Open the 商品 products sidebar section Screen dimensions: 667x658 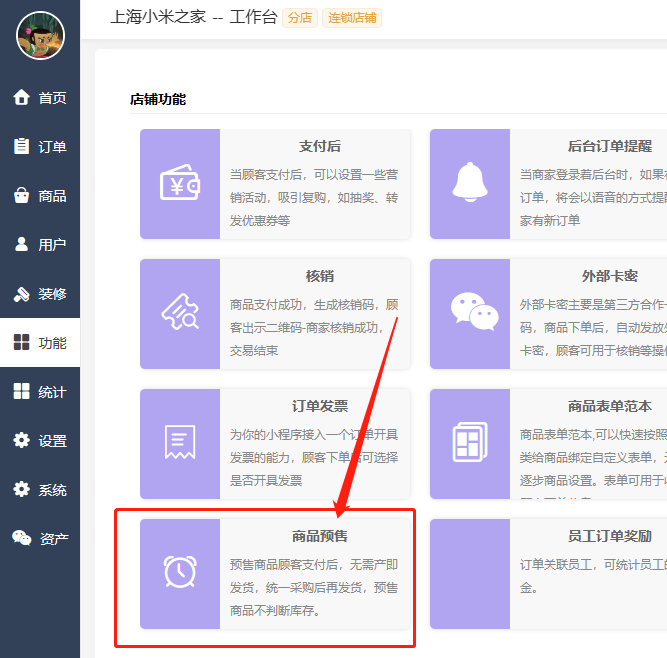40,196
